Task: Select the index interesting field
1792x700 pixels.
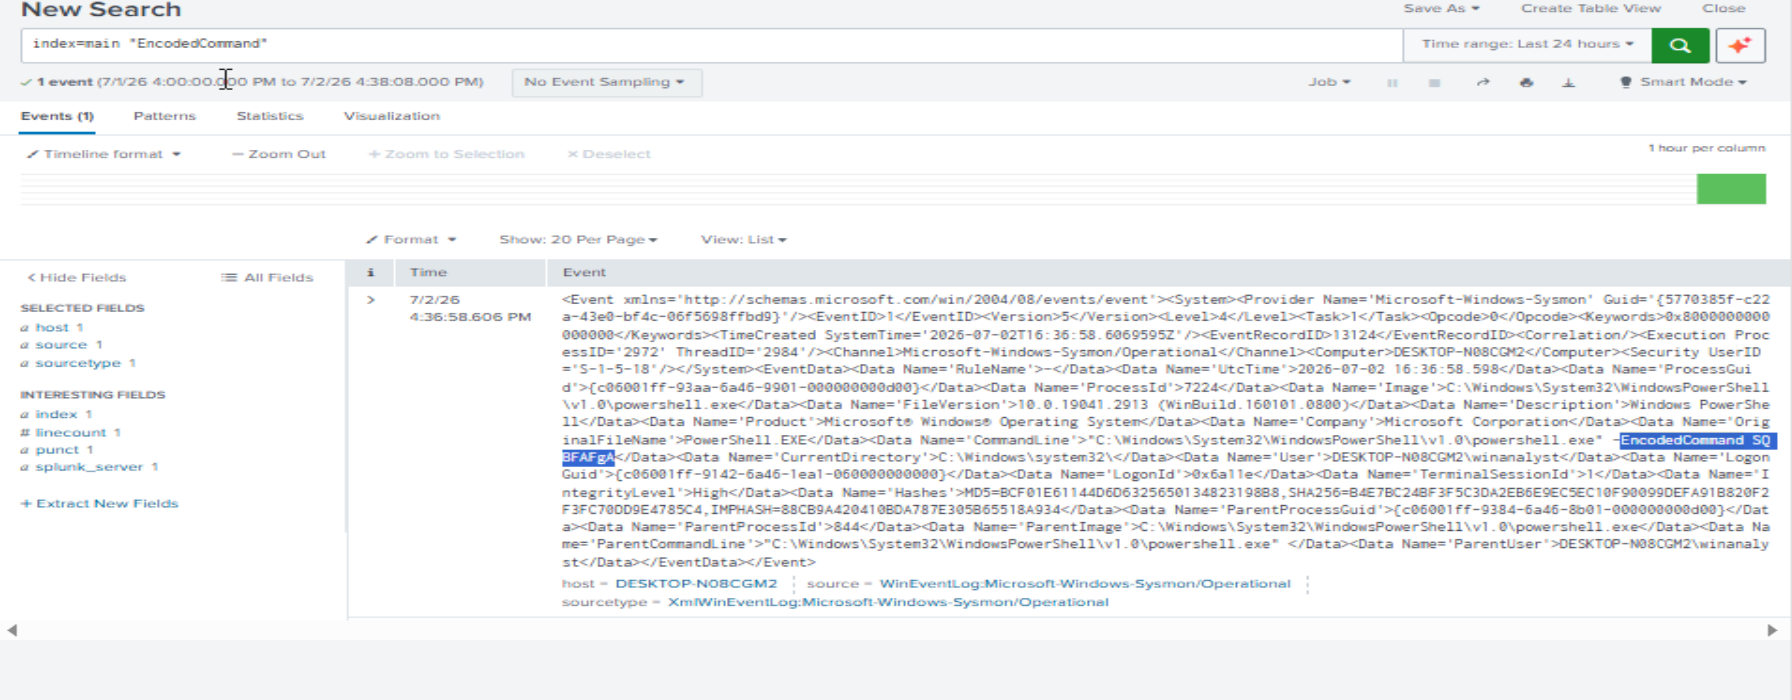Action: click(x=56, y=415)
